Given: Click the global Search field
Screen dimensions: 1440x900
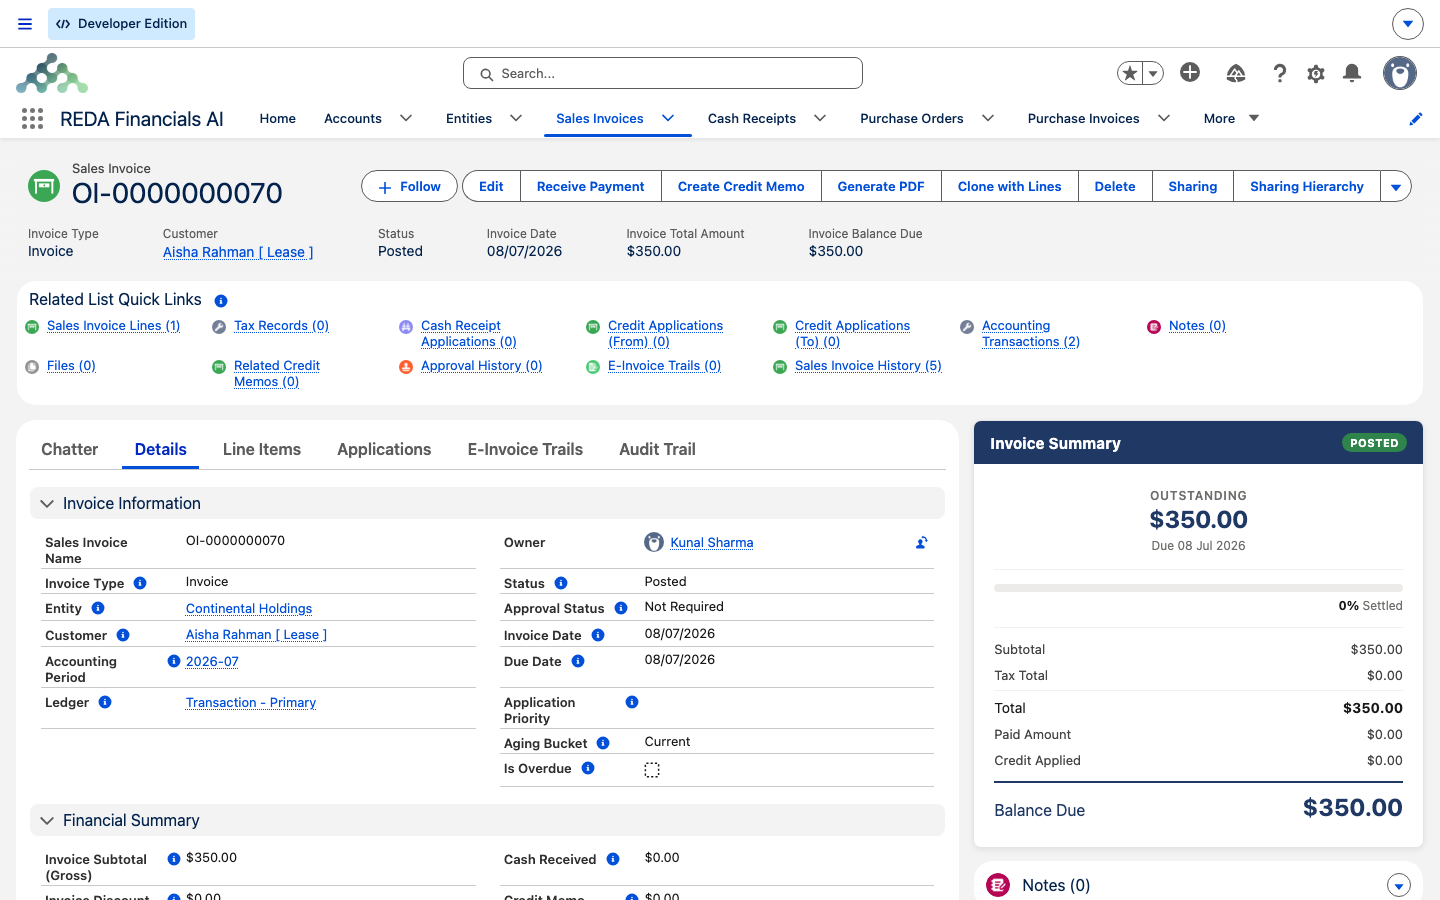Looking at the screenshot, I should click(663, 73).
